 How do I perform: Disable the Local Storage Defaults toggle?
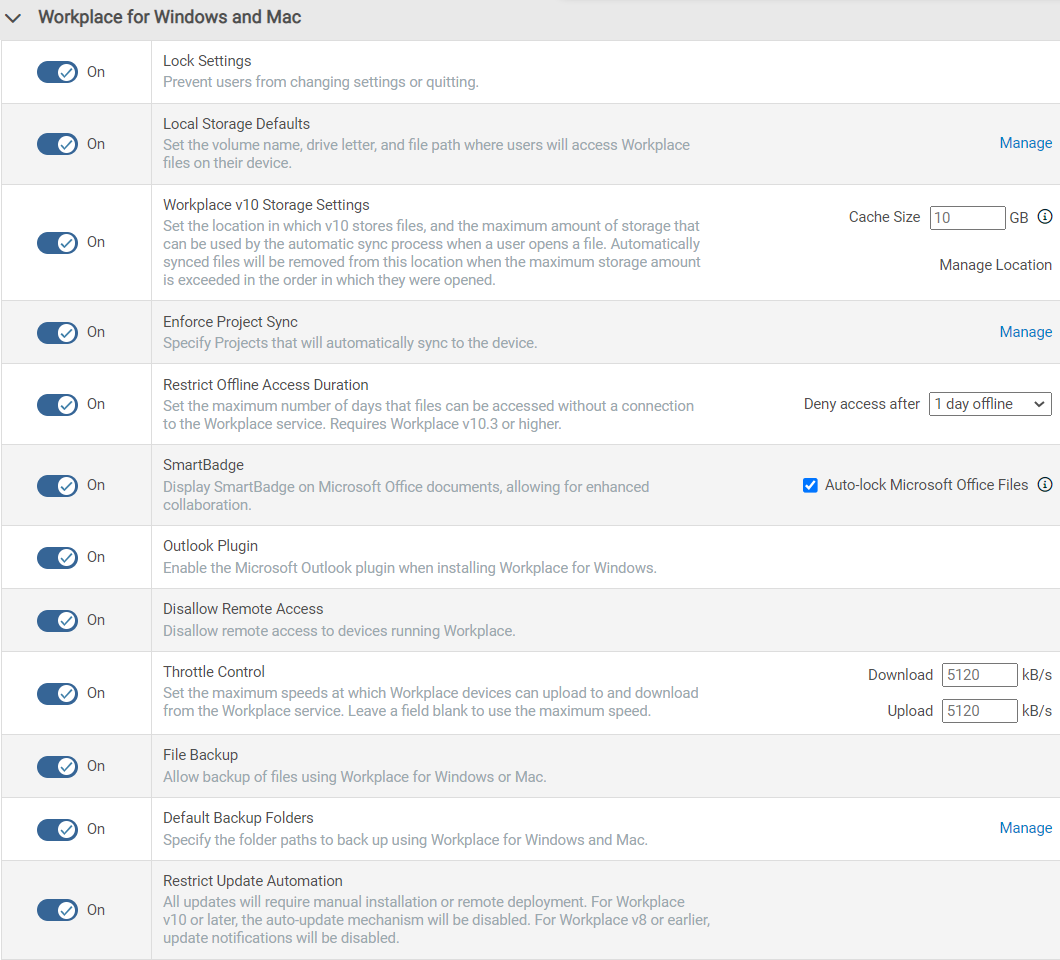pyautogui.click(x=57, y=144)
